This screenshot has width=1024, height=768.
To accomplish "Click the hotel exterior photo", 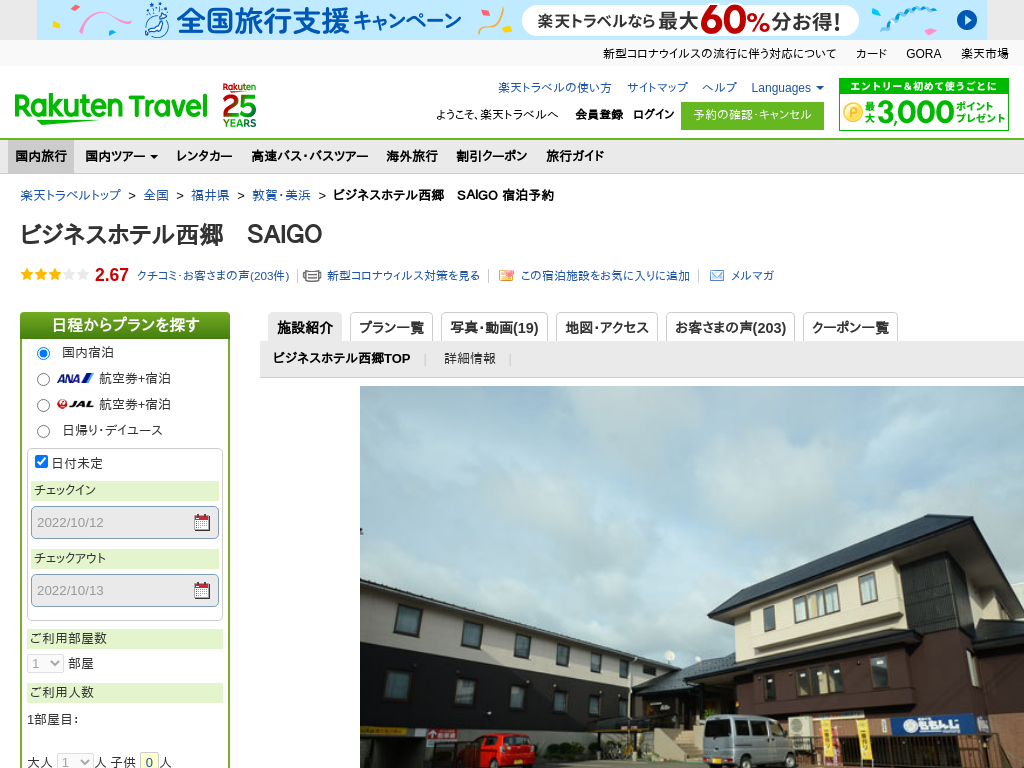I will 692,577.
